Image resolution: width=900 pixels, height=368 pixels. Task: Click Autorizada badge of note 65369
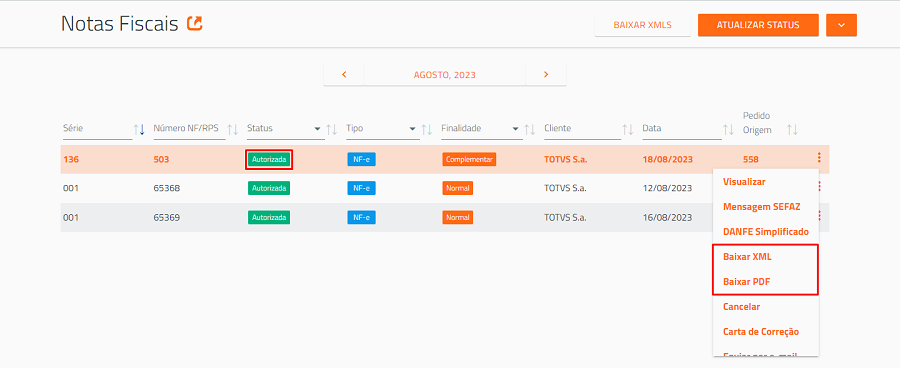tap(269, 218)
